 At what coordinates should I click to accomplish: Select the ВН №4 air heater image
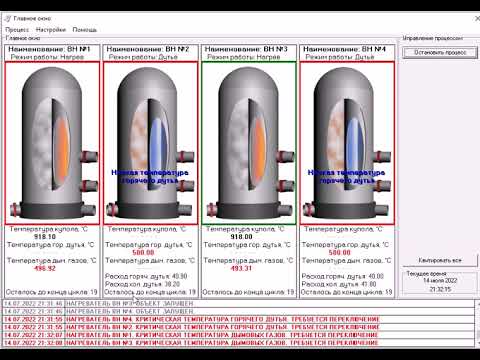pos(347,143)
